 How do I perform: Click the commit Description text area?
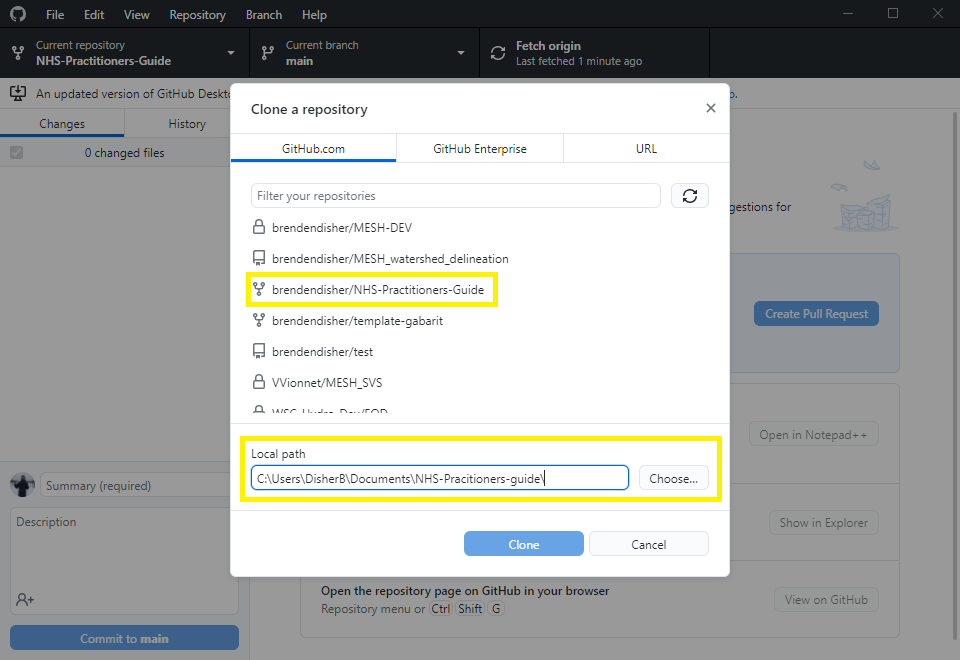coord(124,548)
